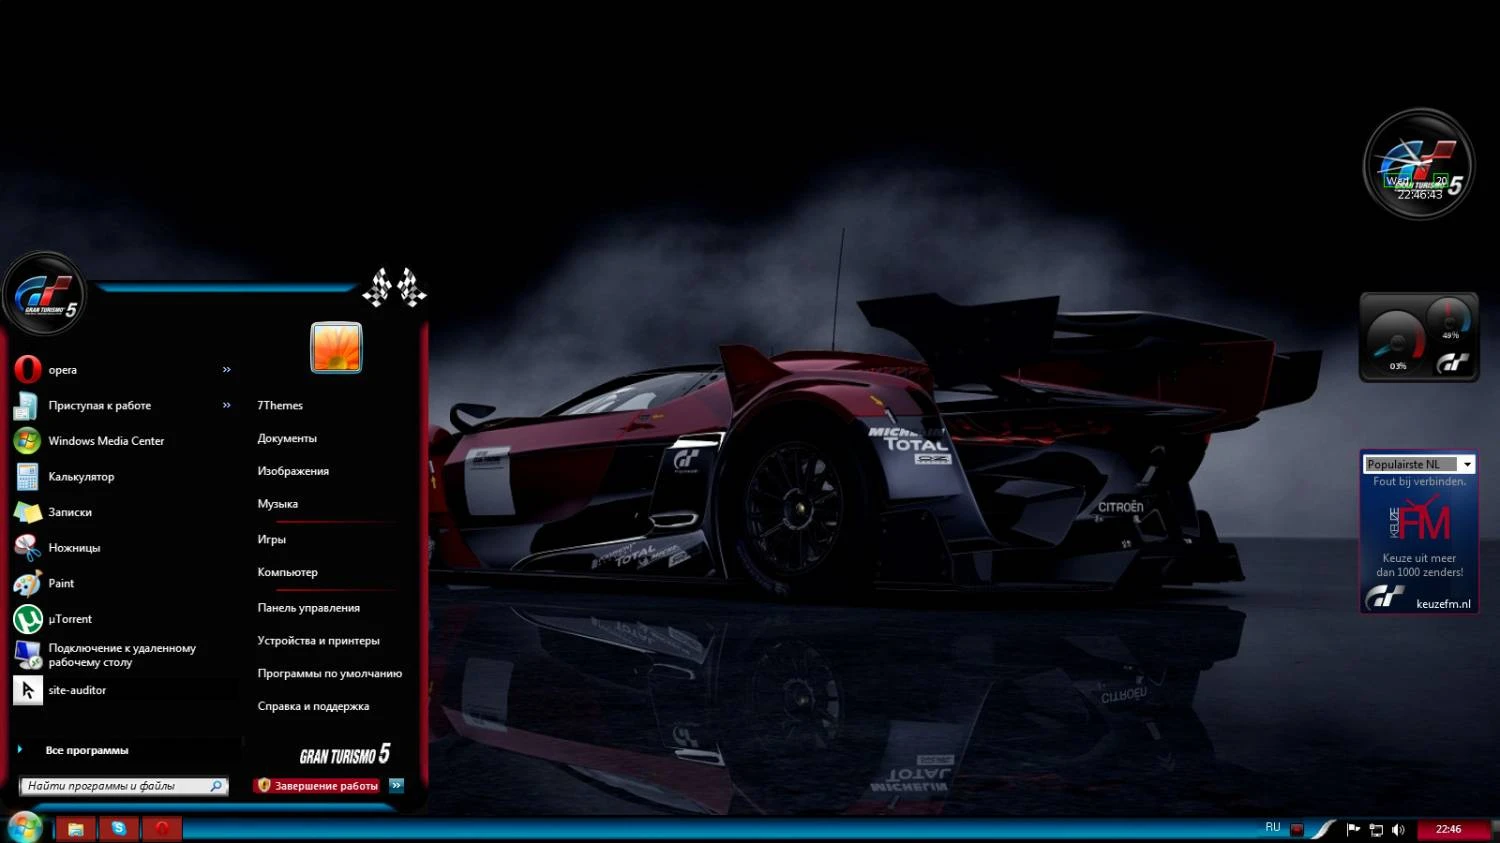The width and height of the screenshot is (1500, 843).
Task: Open site-auditor from the Start menu
Action: [77, 689]
